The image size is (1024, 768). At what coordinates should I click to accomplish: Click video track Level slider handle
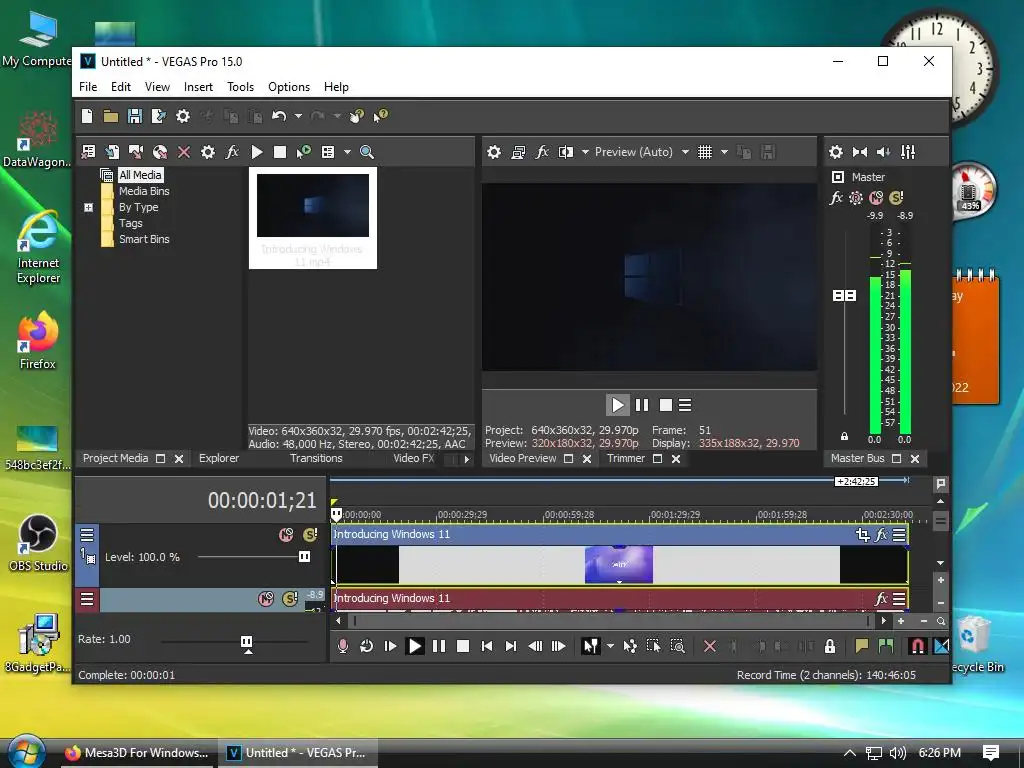[x=304, y=557]
